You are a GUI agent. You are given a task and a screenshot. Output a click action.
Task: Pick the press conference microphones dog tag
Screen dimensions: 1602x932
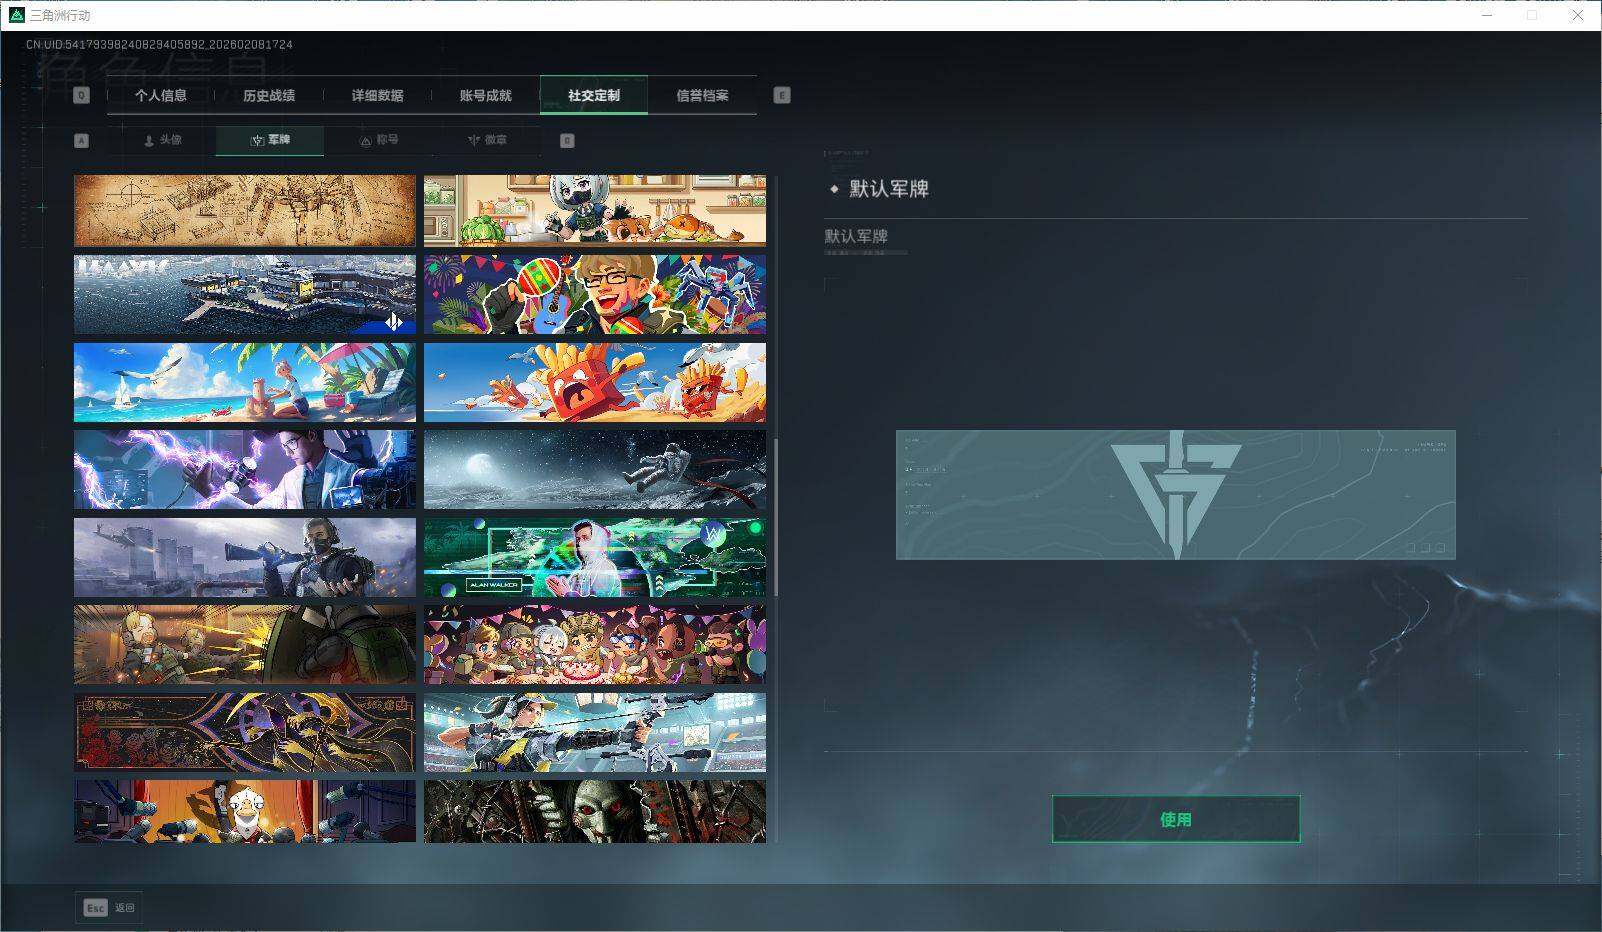pyautogui.click(x=245, y=811)
